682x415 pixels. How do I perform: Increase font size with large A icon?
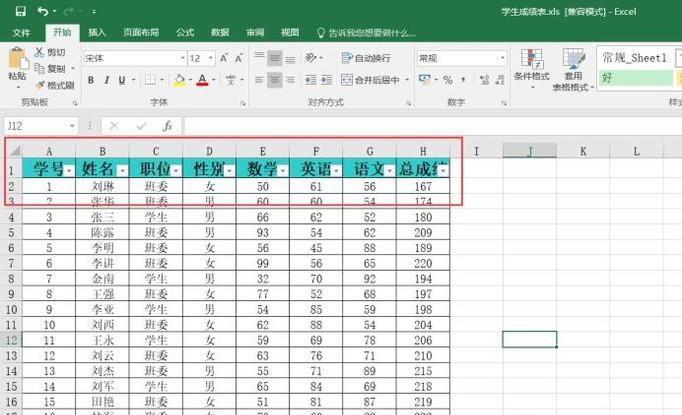[224, 58]
